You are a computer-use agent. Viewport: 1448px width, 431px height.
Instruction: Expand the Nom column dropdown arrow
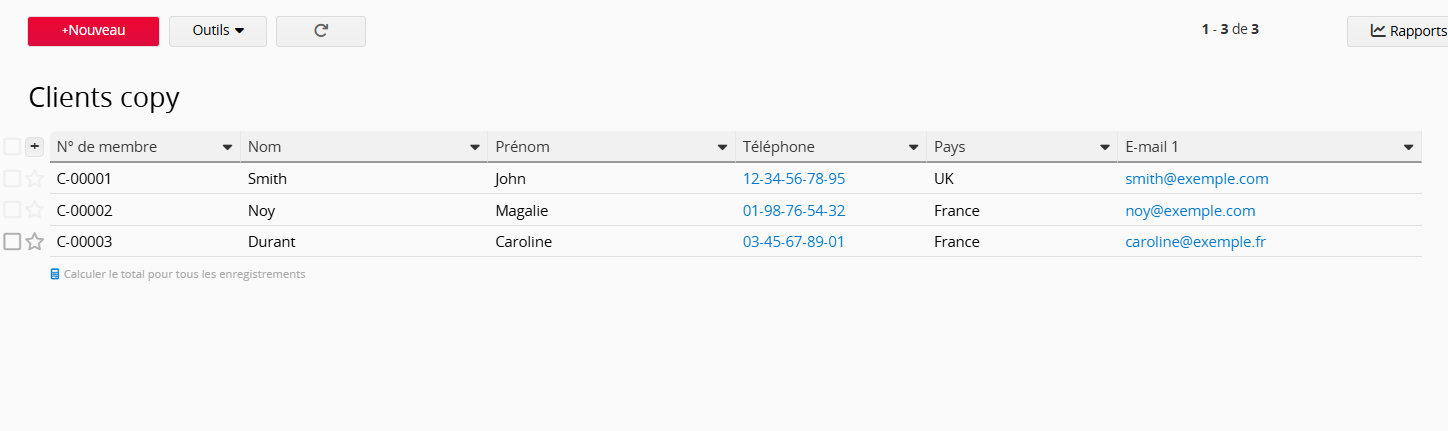(x=475, y=147)
